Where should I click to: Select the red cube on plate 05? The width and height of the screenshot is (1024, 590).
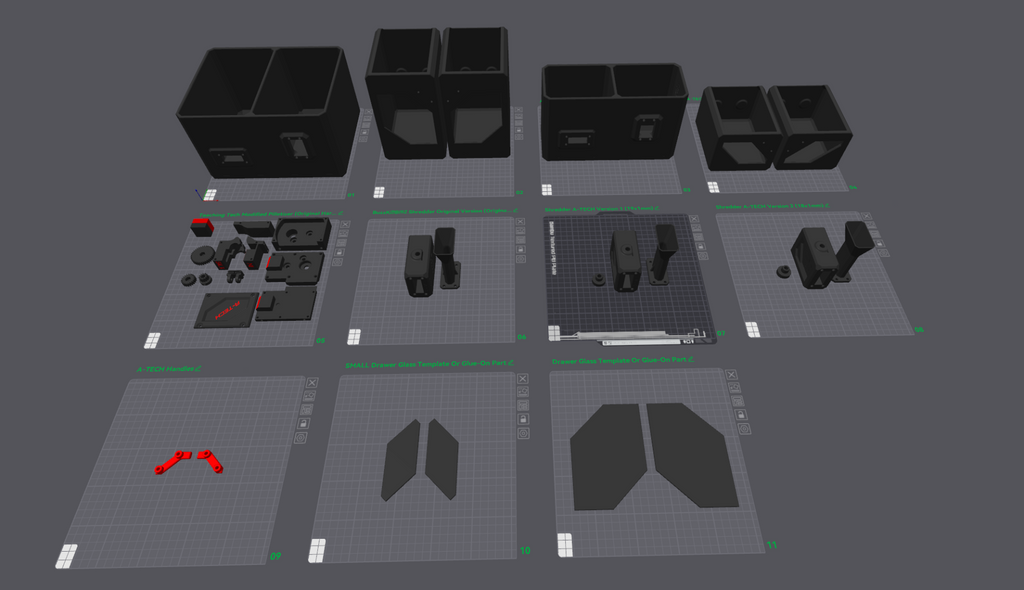pyautogui.click(x=202, y=227)
